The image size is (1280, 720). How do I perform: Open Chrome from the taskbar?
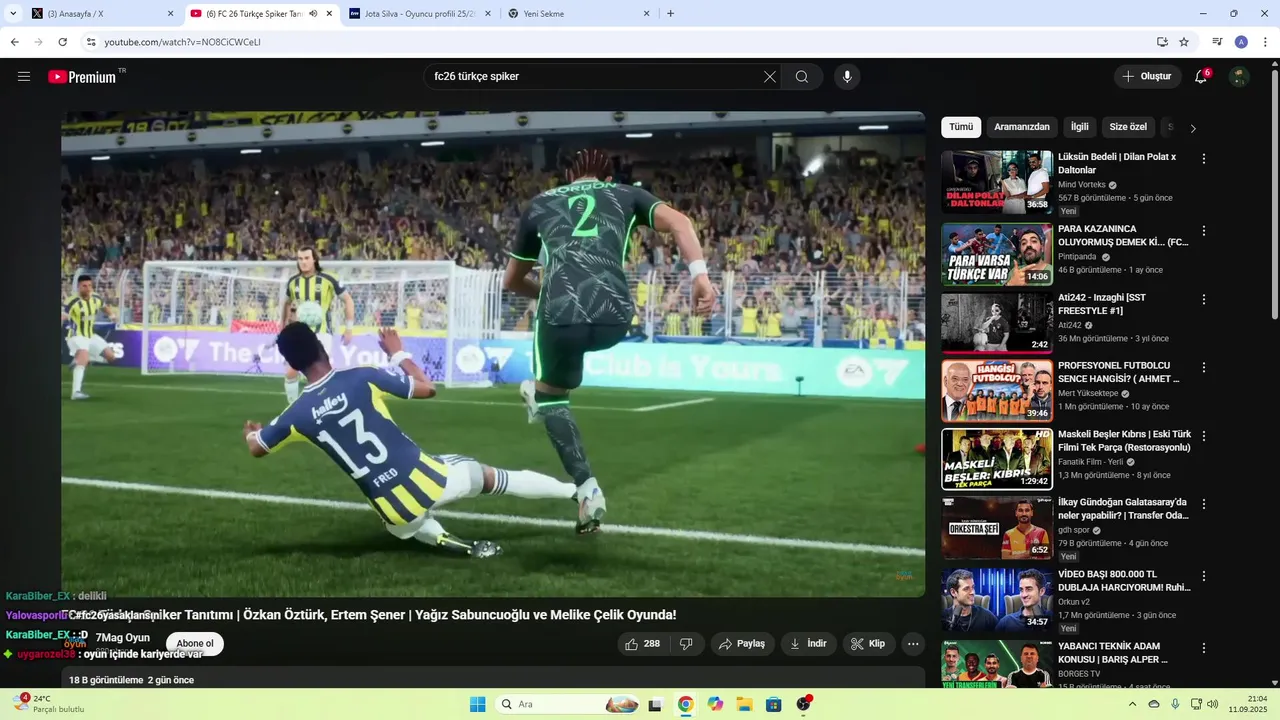pyautogui.click(x=685, y=704)
